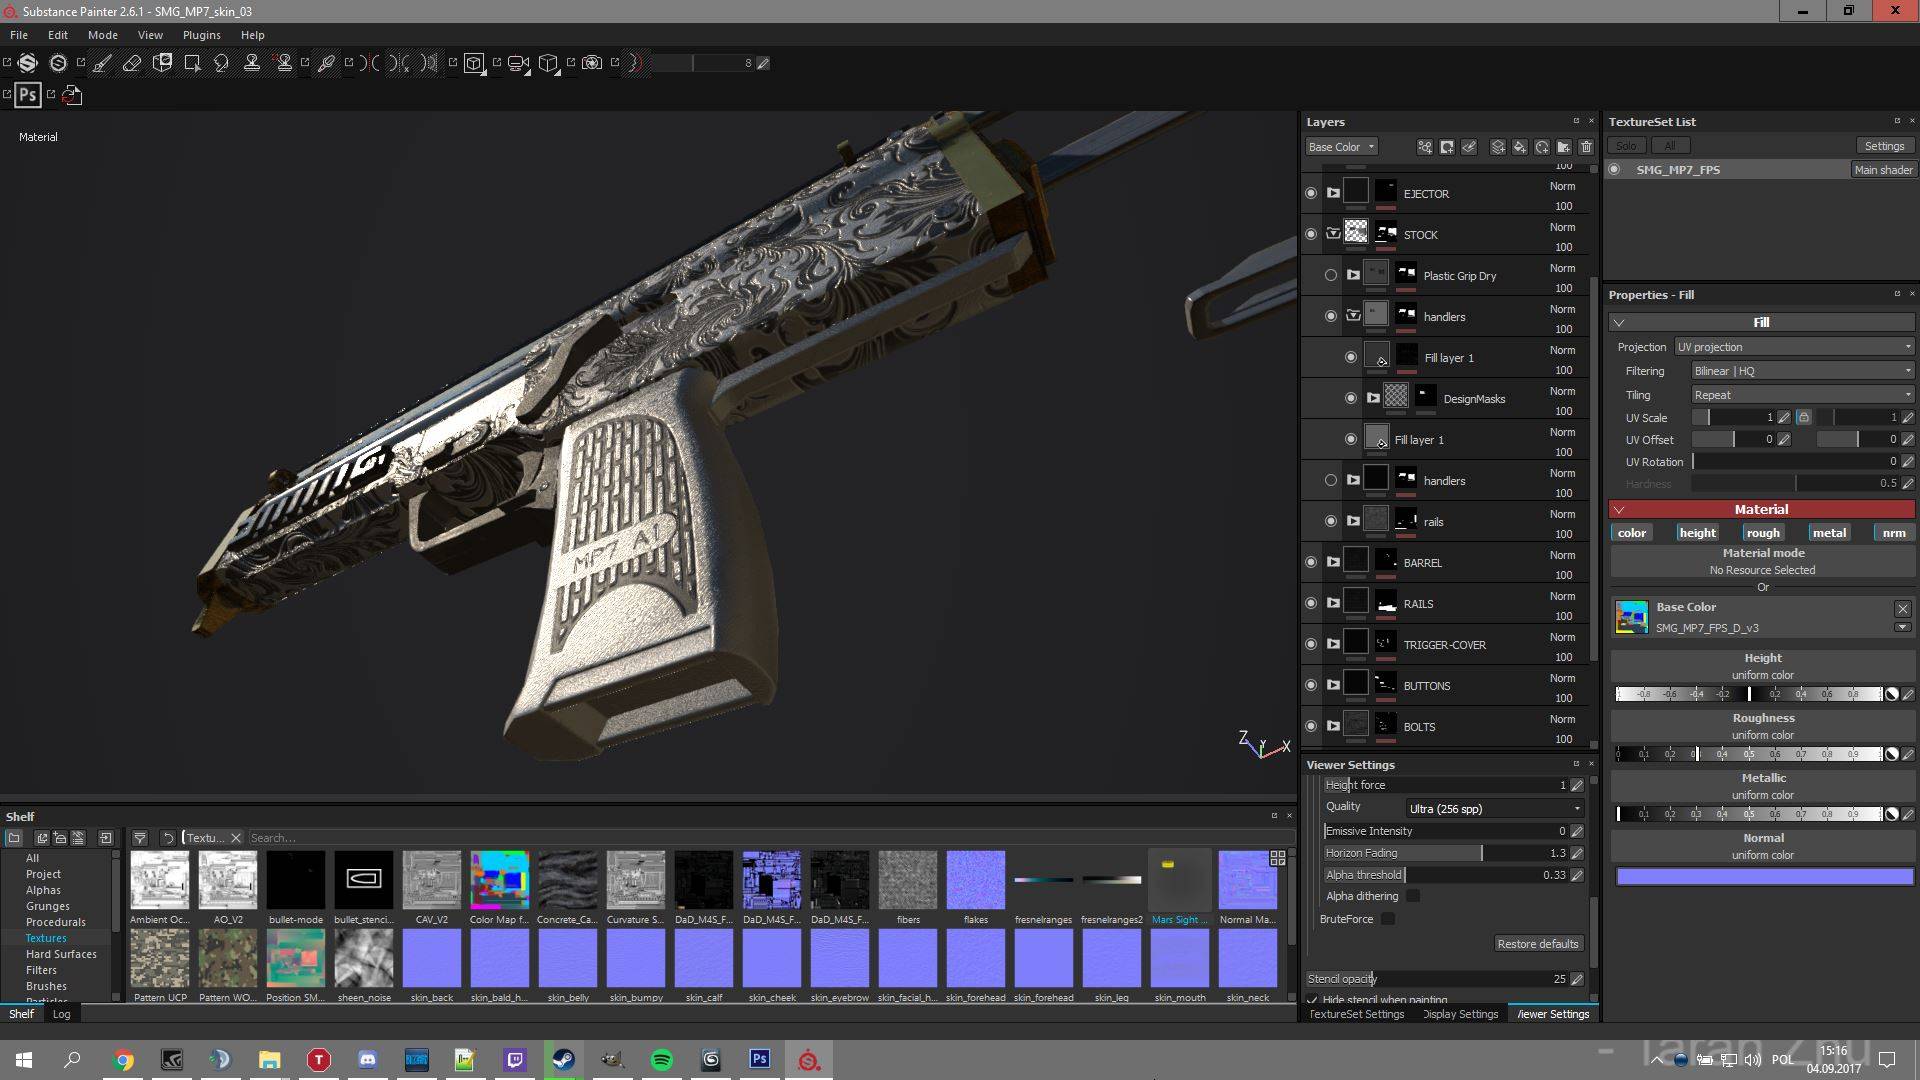
Task: Expand the Fill section properties expander
Action: [1618, 322]
